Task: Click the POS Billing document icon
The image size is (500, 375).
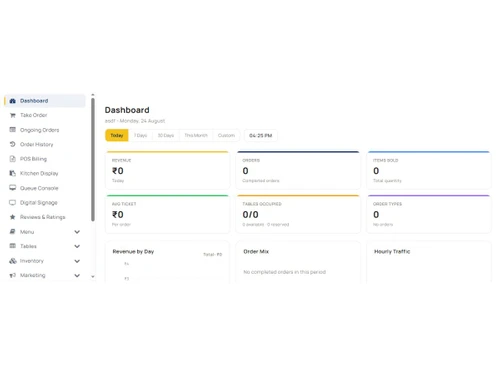Action: coord(13,159)
